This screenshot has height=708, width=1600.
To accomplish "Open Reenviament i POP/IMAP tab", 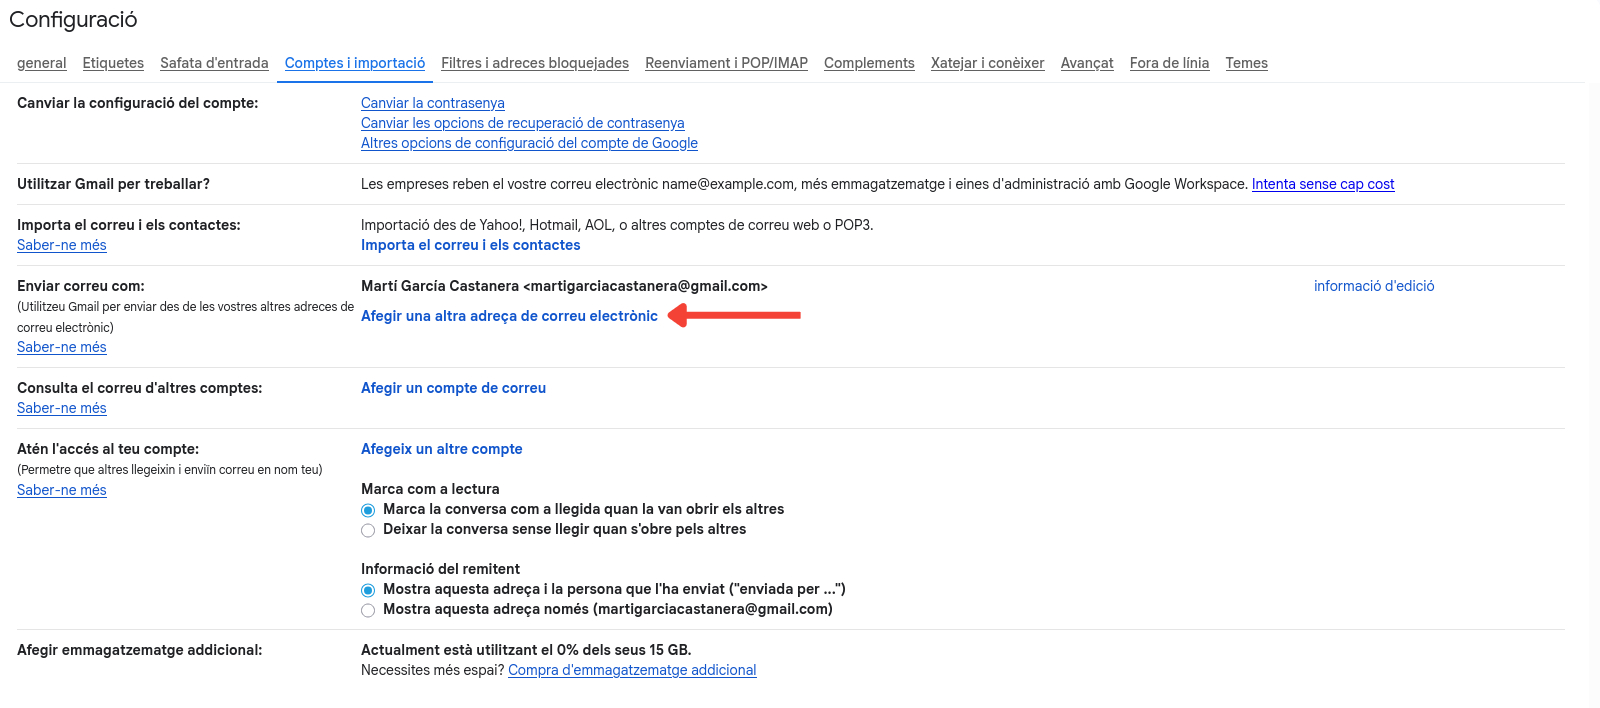I will click(x=726, y=63).
